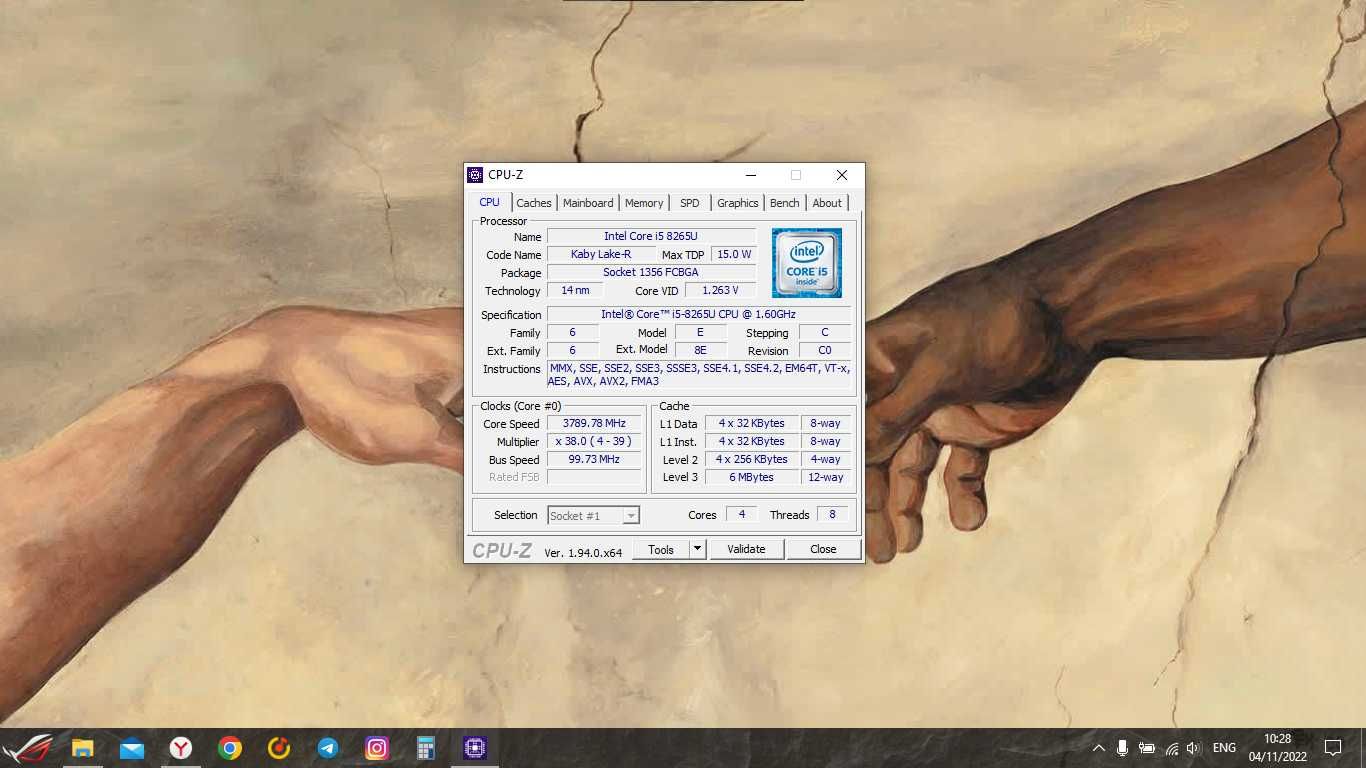Click the Level 2 value '4 x 256 KBytes'

point(752,459)
